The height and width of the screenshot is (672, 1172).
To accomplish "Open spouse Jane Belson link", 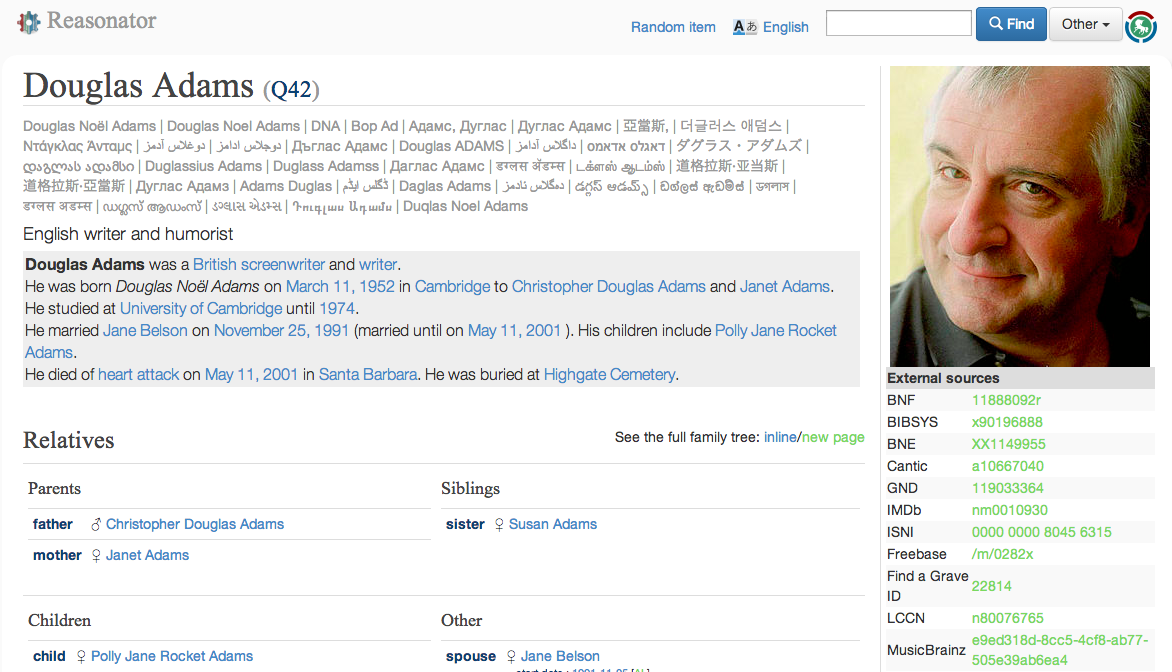I will 560,656.
